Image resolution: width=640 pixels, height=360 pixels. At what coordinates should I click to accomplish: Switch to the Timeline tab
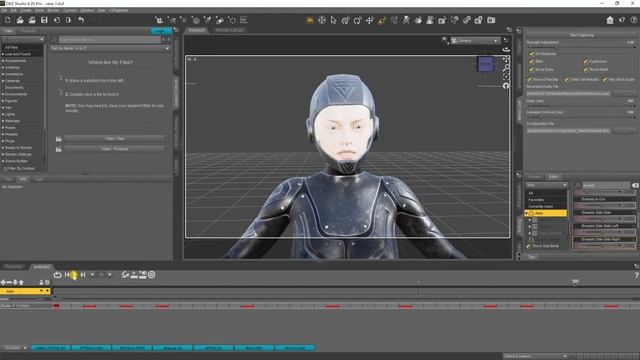coord(13,267)
